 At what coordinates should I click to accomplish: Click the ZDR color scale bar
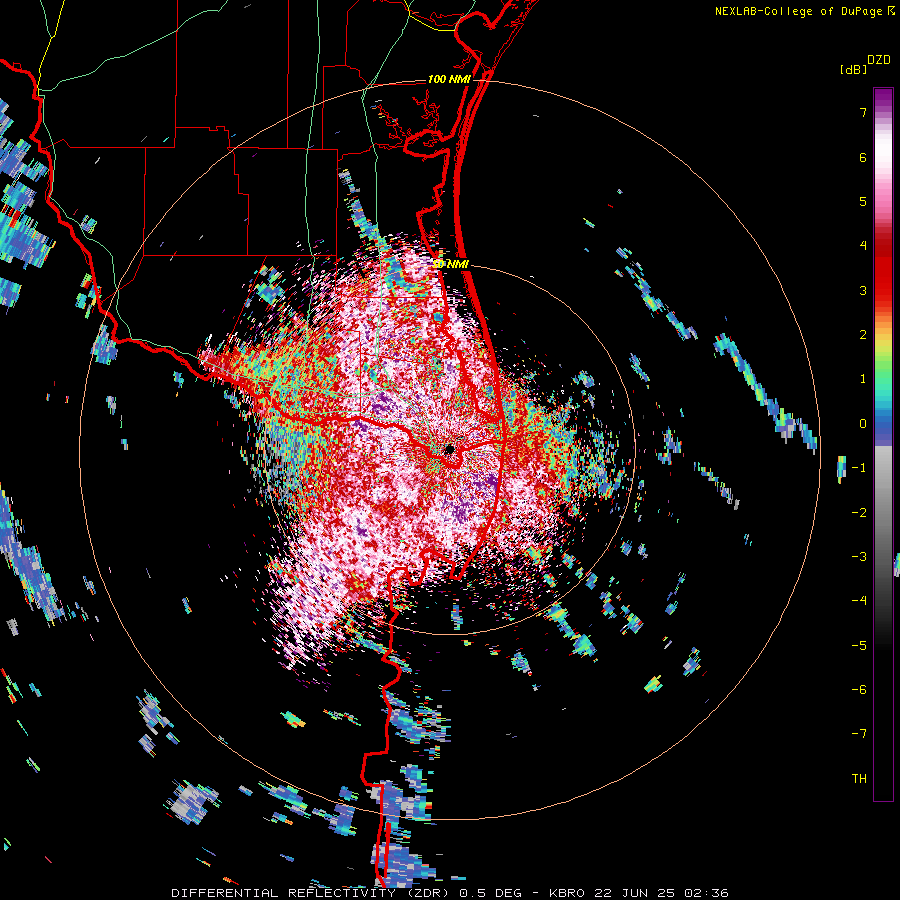pyautogui.click(x=883, y=444)
